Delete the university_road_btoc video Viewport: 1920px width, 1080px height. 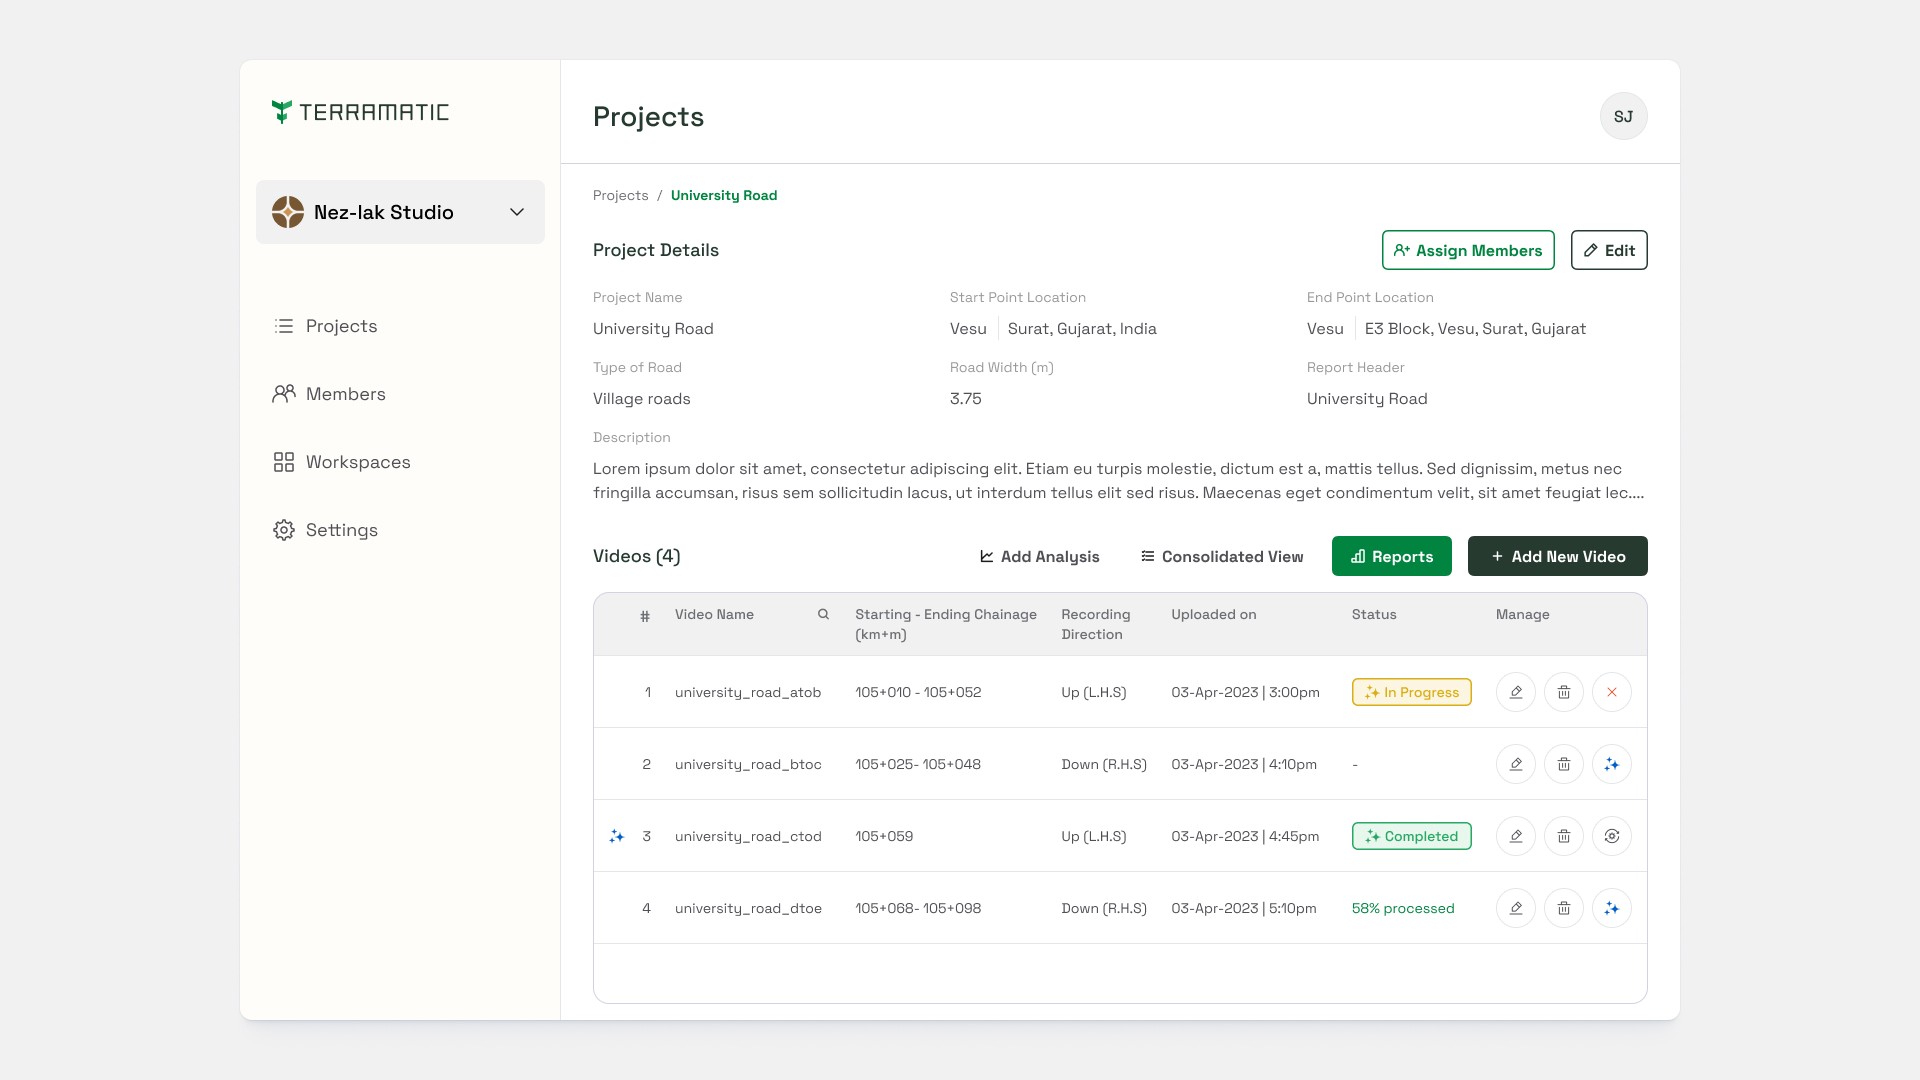(1564, 764)
